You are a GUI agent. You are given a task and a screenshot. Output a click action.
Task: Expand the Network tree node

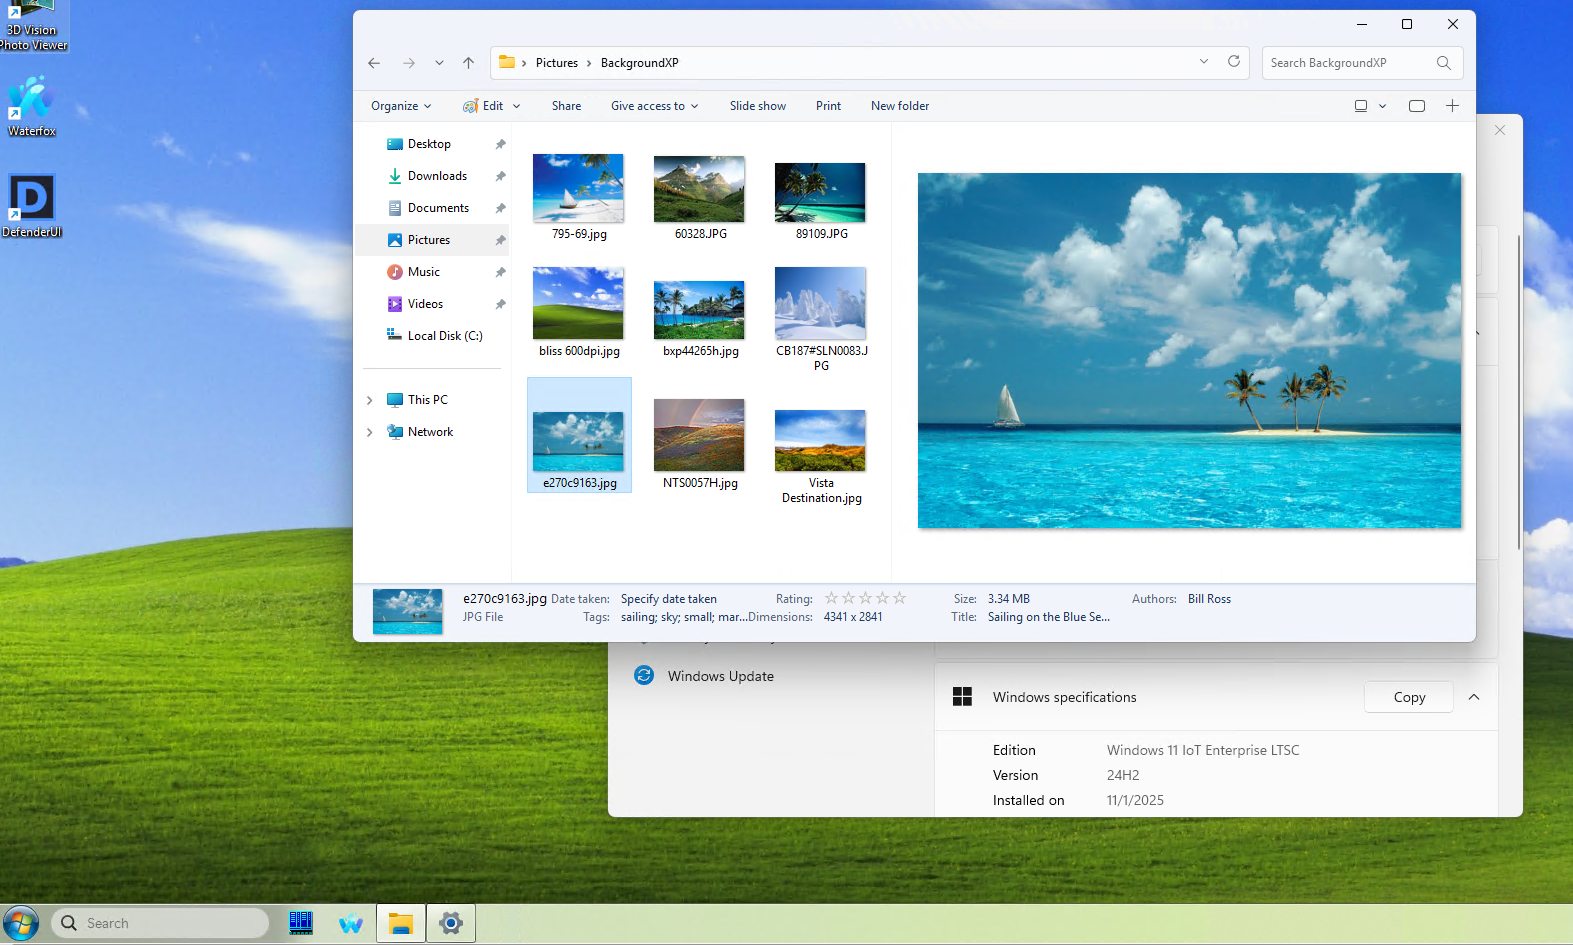pos(370,432)
